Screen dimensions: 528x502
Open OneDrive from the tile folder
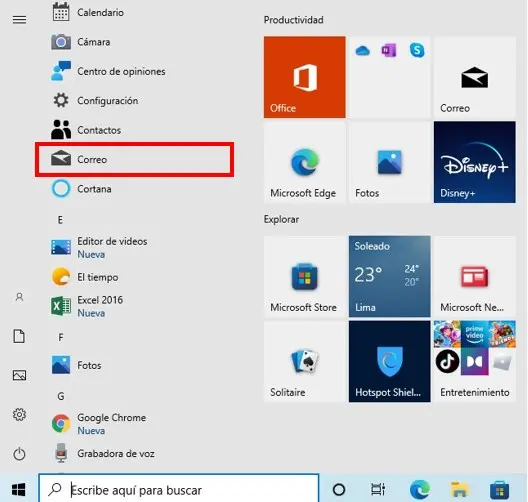click(x=362, y=51)
